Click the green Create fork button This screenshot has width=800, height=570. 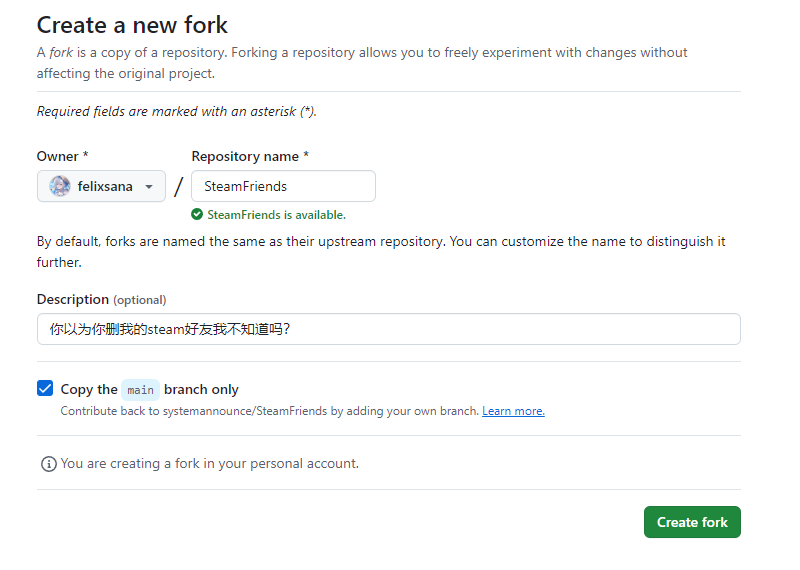(x=692, y=522)
